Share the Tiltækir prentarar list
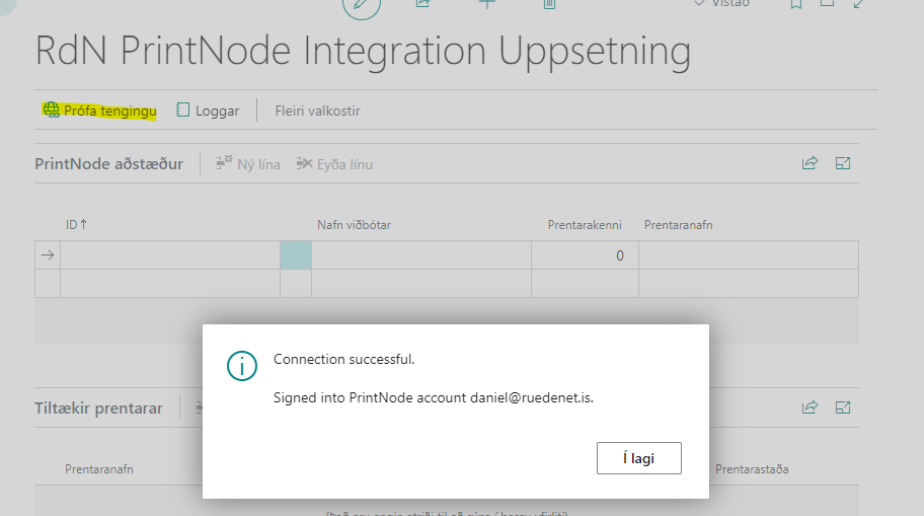924x516 pixels. [810, 407]
